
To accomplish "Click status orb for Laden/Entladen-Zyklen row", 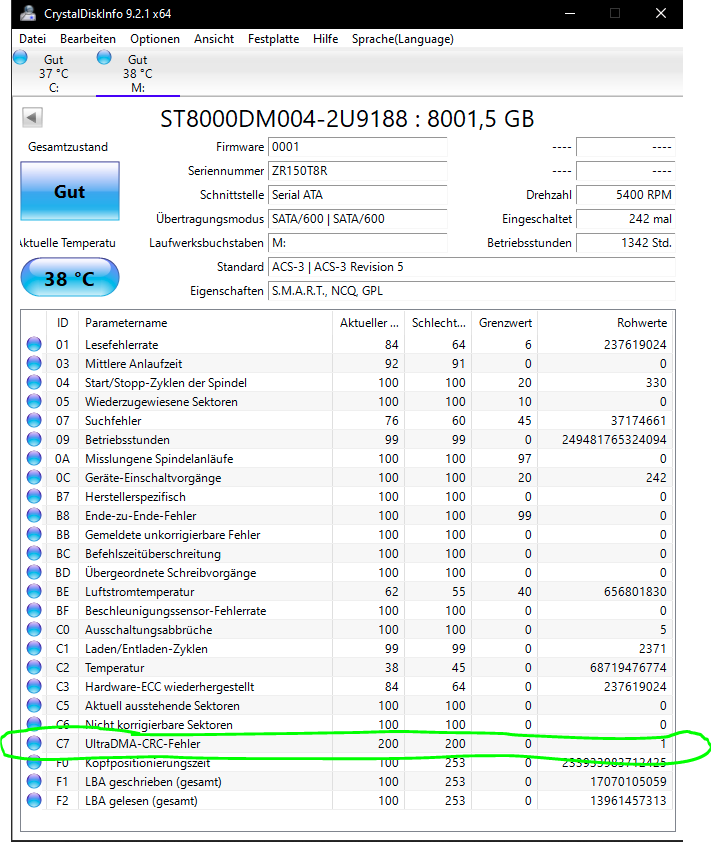I will pos(34,649).
